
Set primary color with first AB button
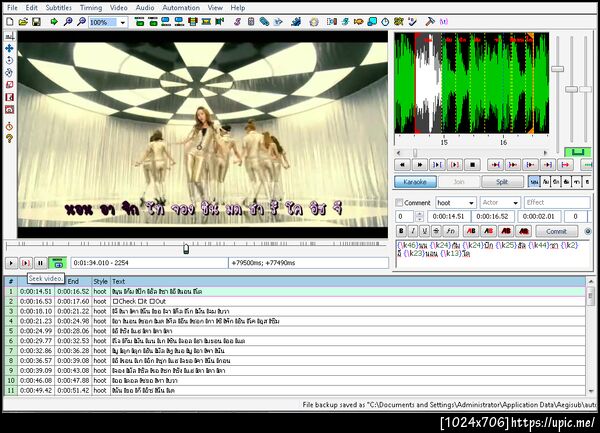[x=471, y=231]
